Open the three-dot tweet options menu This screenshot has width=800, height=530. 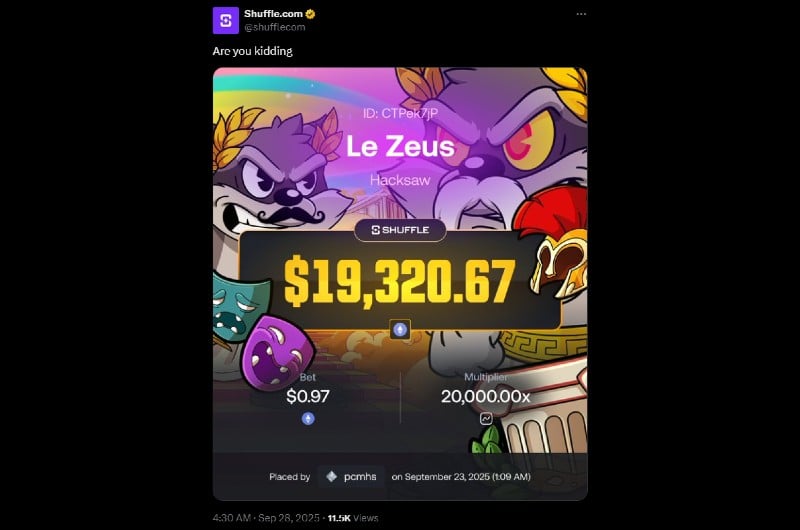[581, 14]
